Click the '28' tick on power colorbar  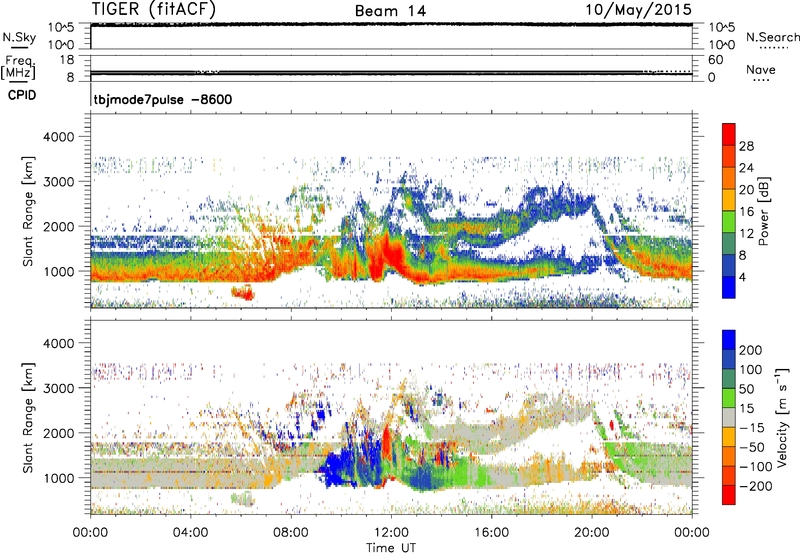coord(746,146)
